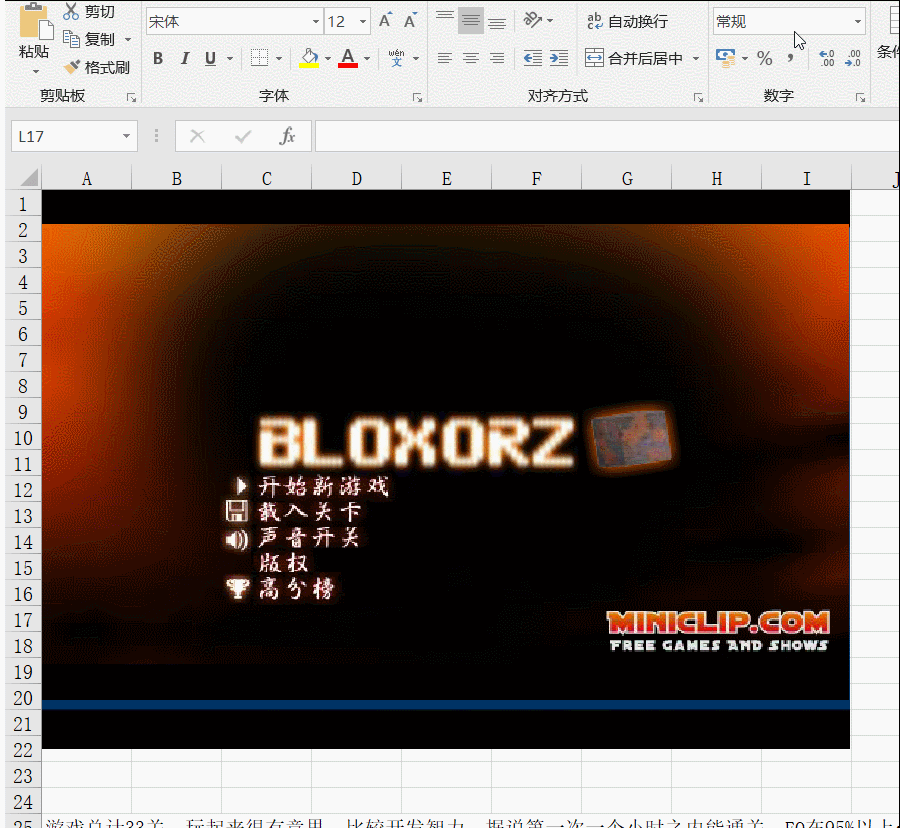Viewport: 900px width, 828px height.
Task: Open font name dropdown 宋体
Action: 316,22
